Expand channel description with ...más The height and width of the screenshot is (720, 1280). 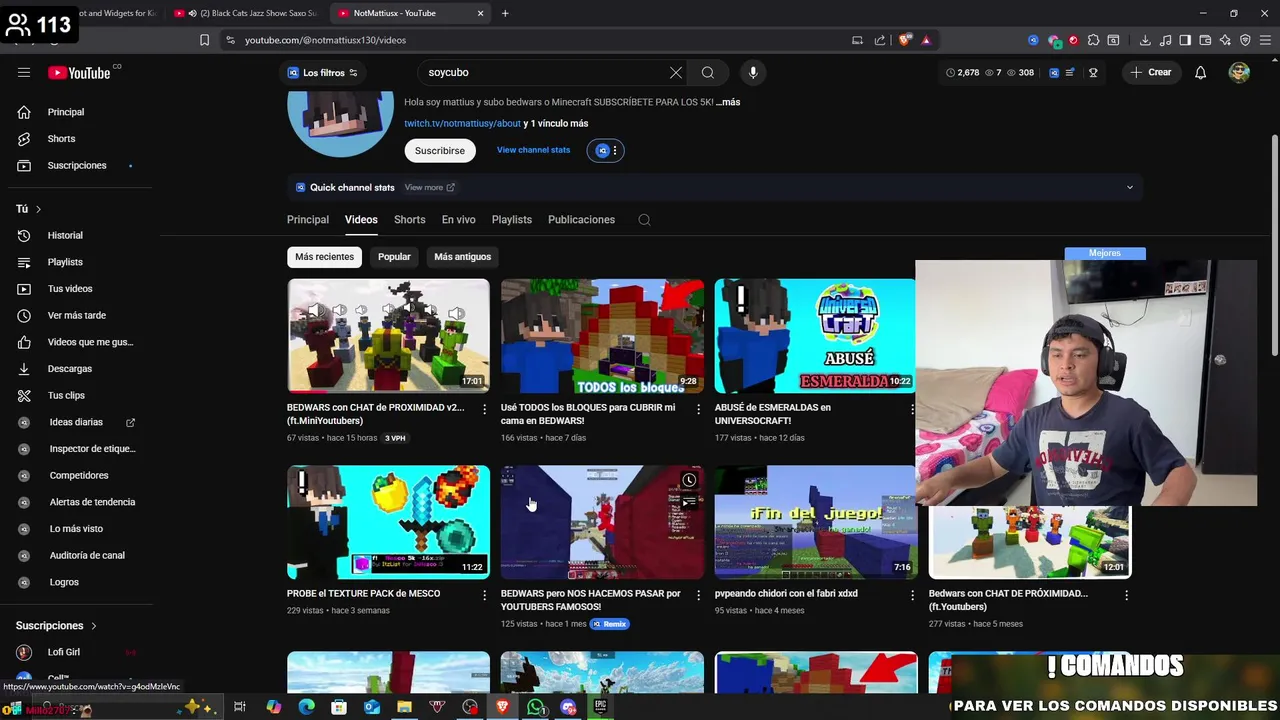[728, 102]
